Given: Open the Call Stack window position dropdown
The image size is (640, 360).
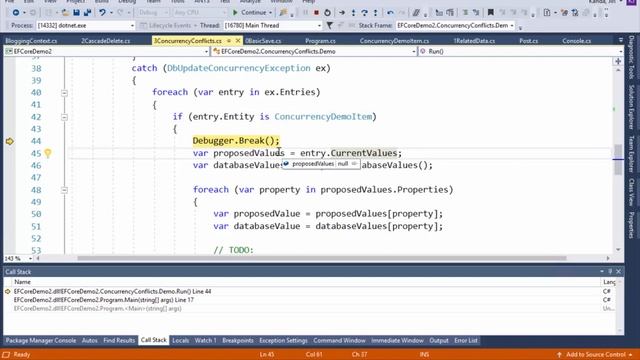Looking at the screenshot, I should (x=602, y=271).
